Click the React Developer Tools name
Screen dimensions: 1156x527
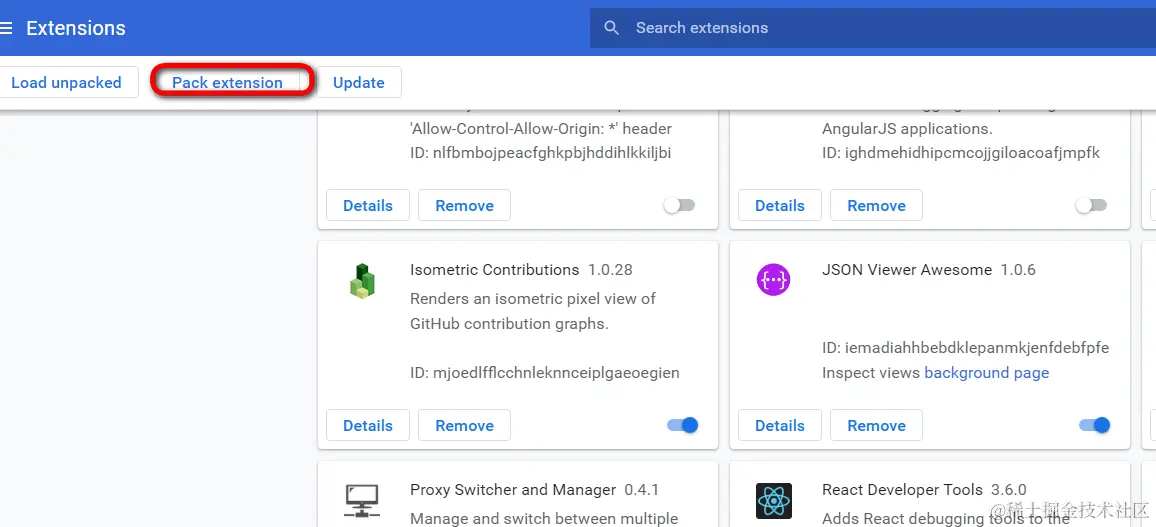point(902,490)
